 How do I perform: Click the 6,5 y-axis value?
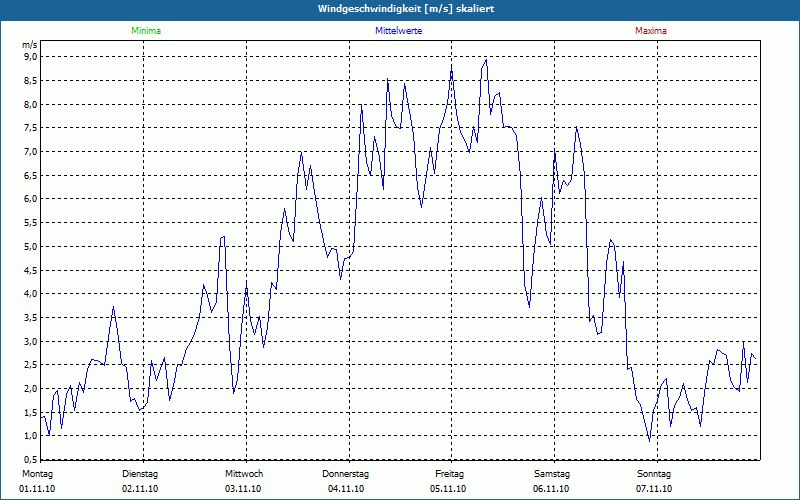[31, 175]
